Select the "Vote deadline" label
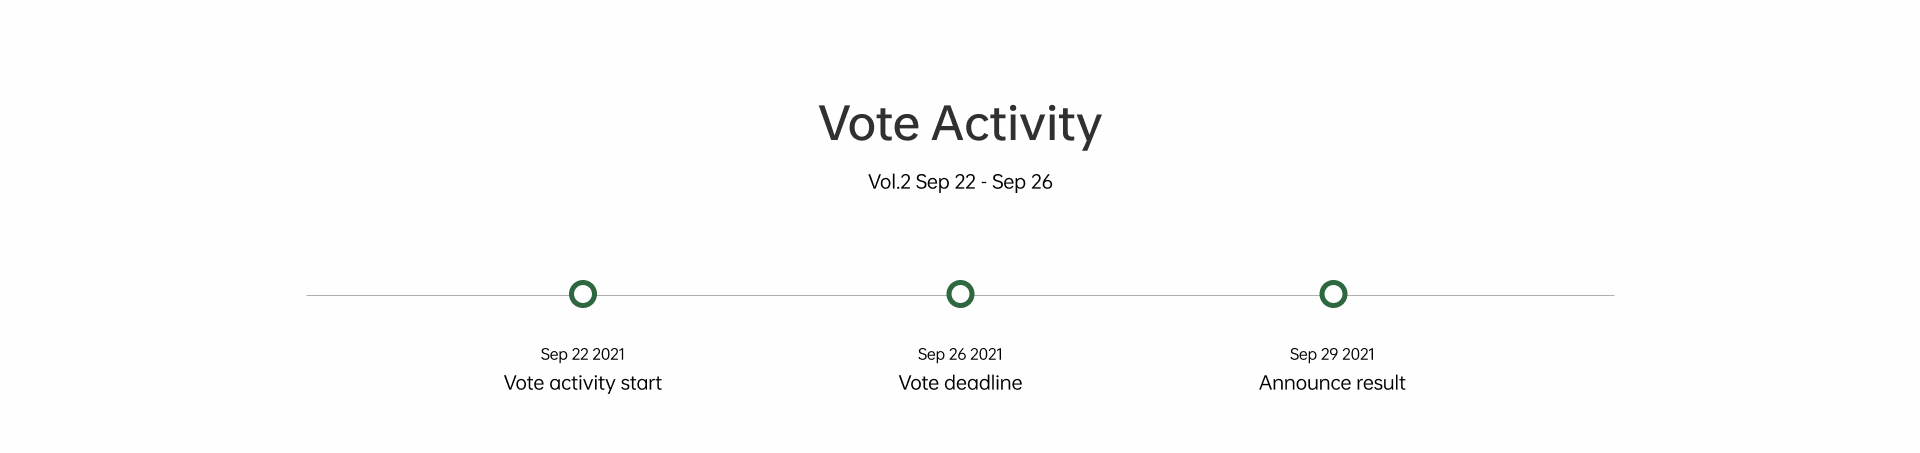This screenshot has height=453, width=1920. (x=960, y=383)
